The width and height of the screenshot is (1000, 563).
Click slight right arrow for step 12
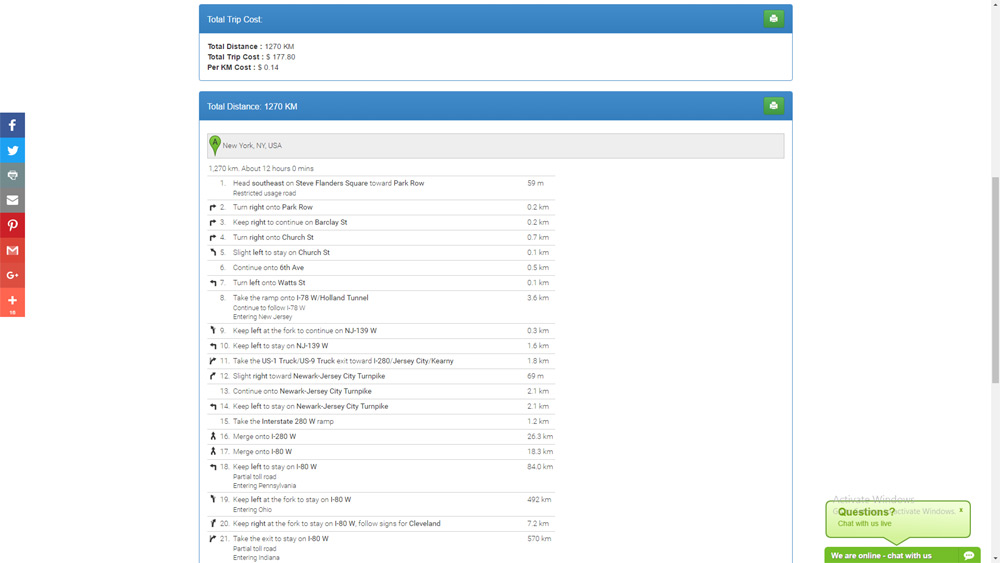213,376
